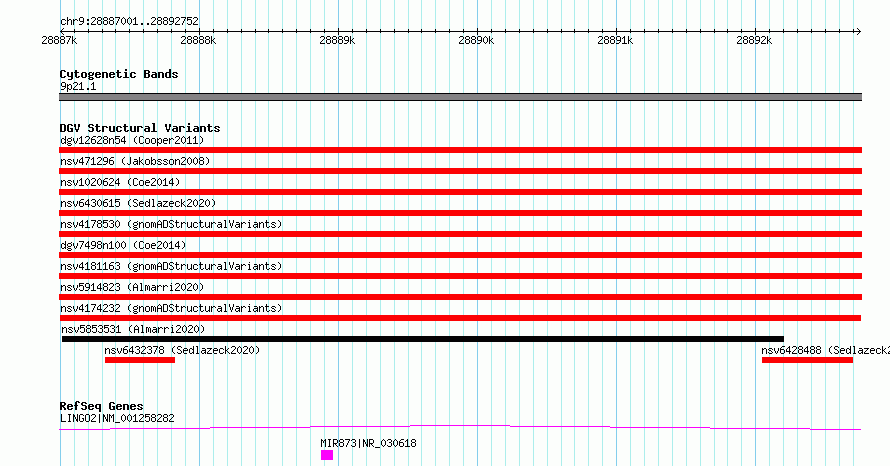The height and width of the screenshot is (466, 890).
Task: Click the 9p21.1 band label
Action: 78,86
